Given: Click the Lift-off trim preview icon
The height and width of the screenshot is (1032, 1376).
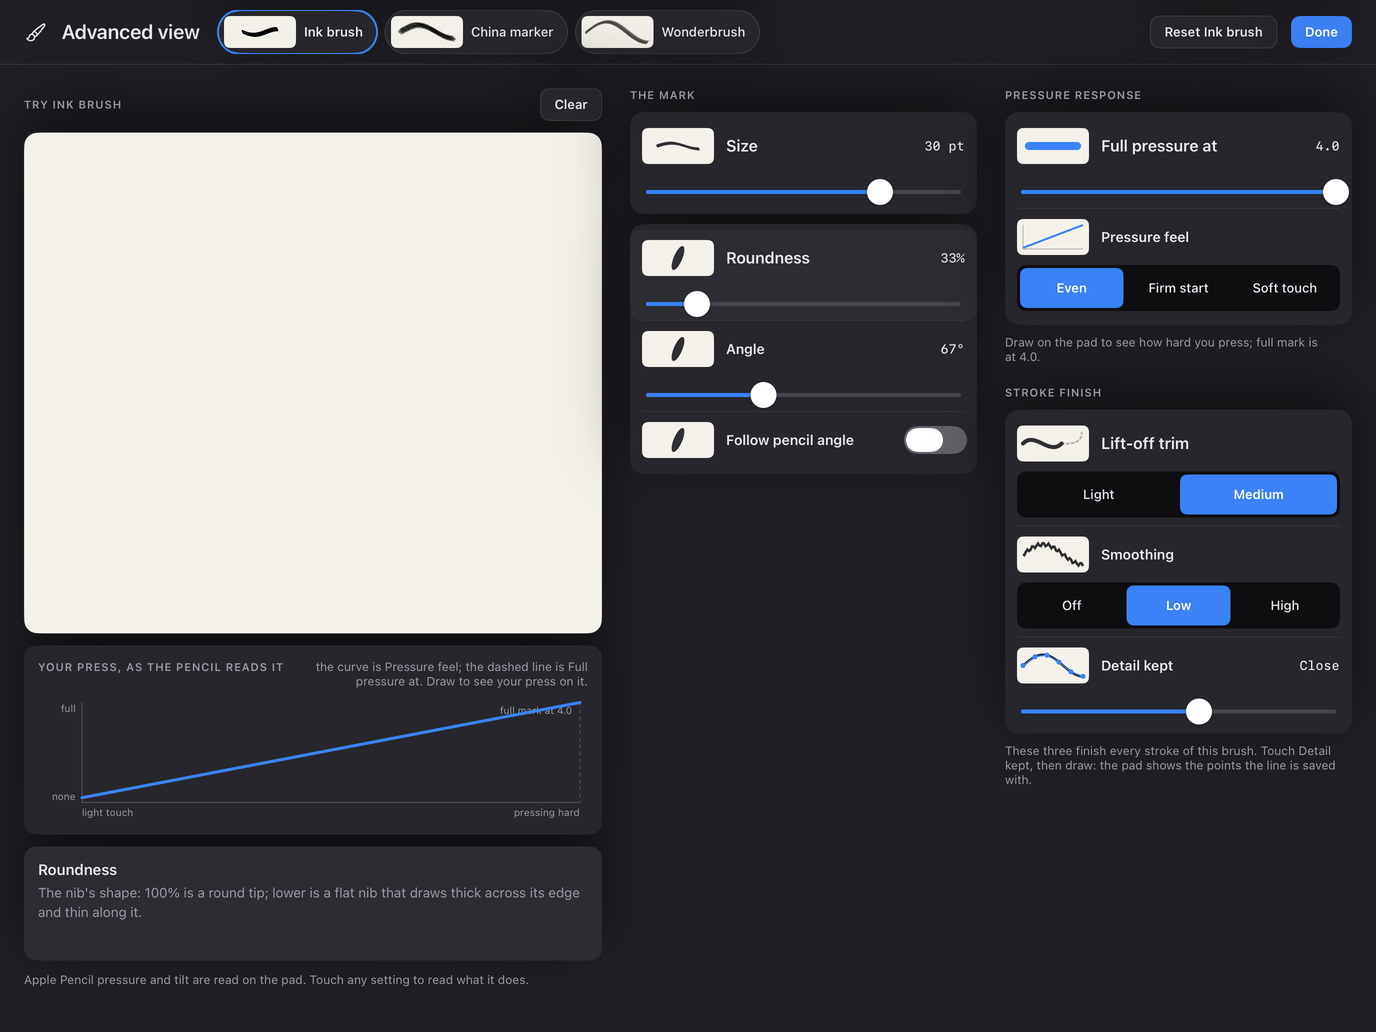Looking at the screenshot, I should pyautogui.click(x=1053, y=443).
